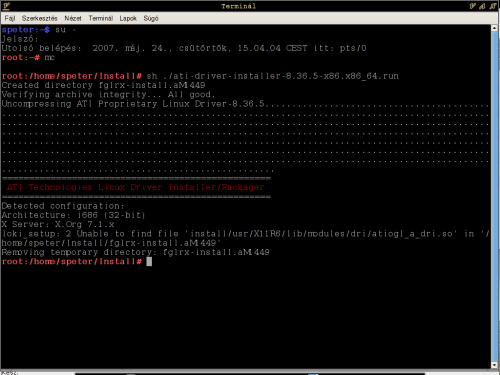The image size is (500, 375).
Task: Click the 'speter:~$ su -' command line
Action: 39,30
